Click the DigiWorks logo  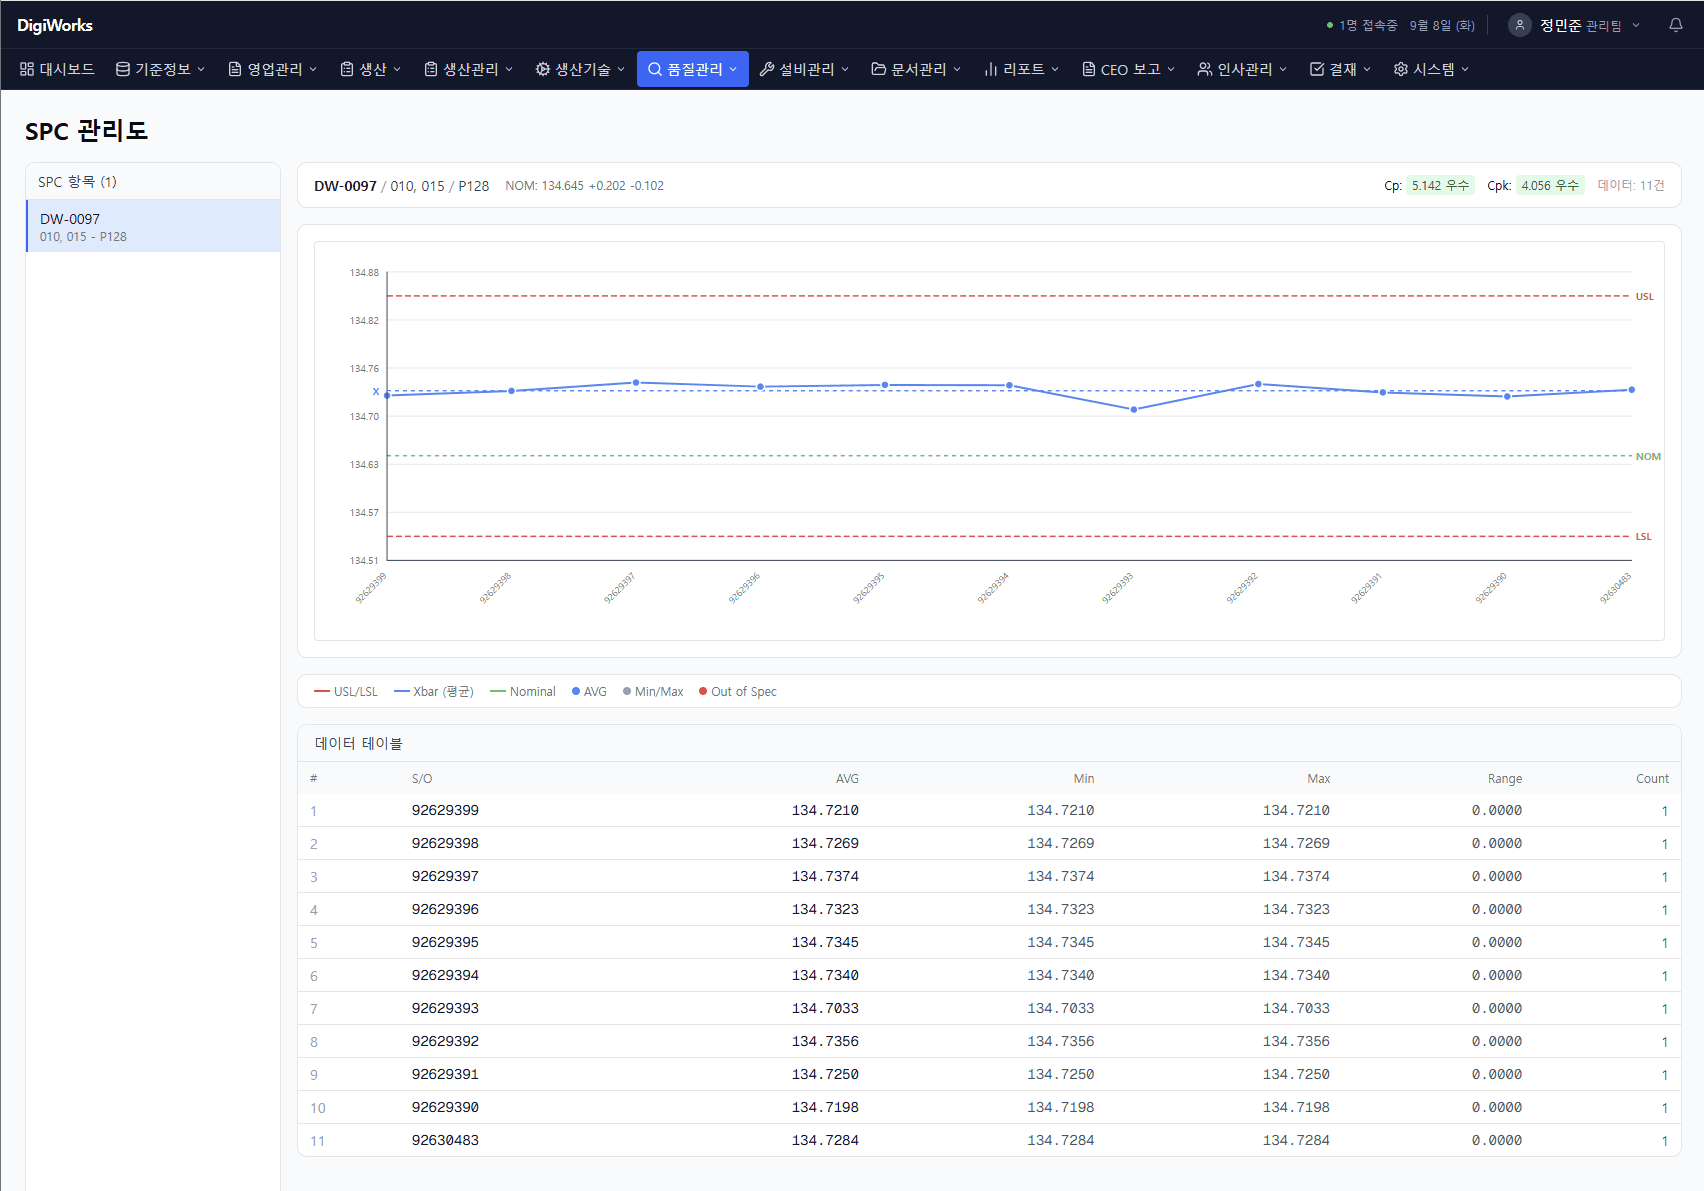55,25
